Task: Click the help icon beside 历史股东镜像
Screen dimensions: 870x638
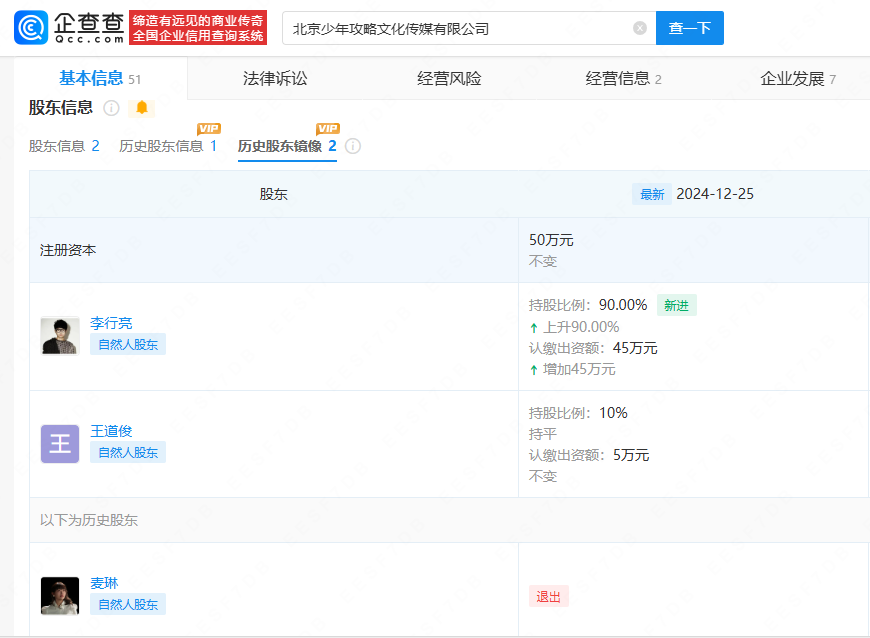Action: point(353,146)
